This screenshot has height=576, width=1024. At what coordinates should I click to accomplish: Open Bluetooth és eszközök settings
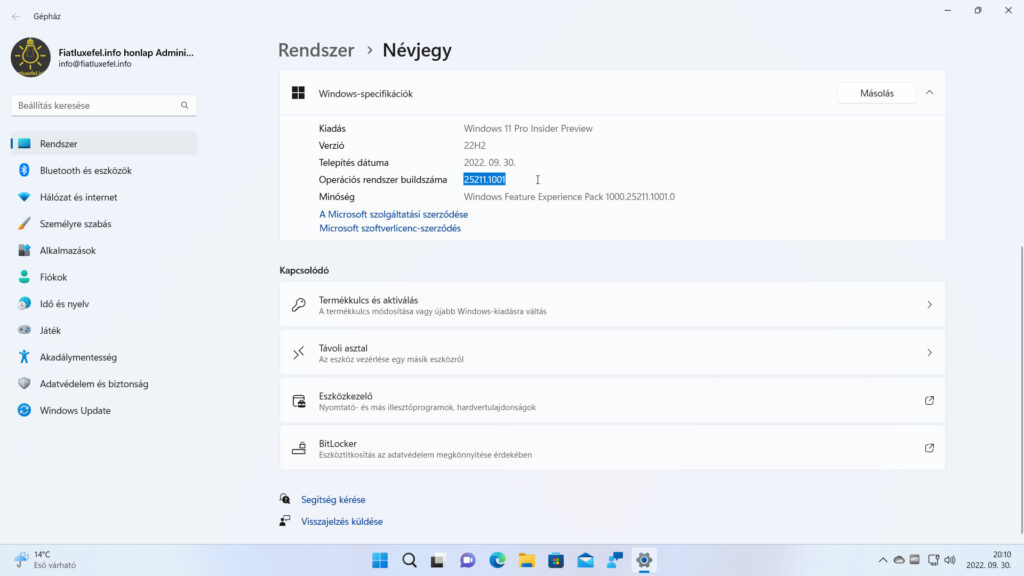(x=104, y=170)
